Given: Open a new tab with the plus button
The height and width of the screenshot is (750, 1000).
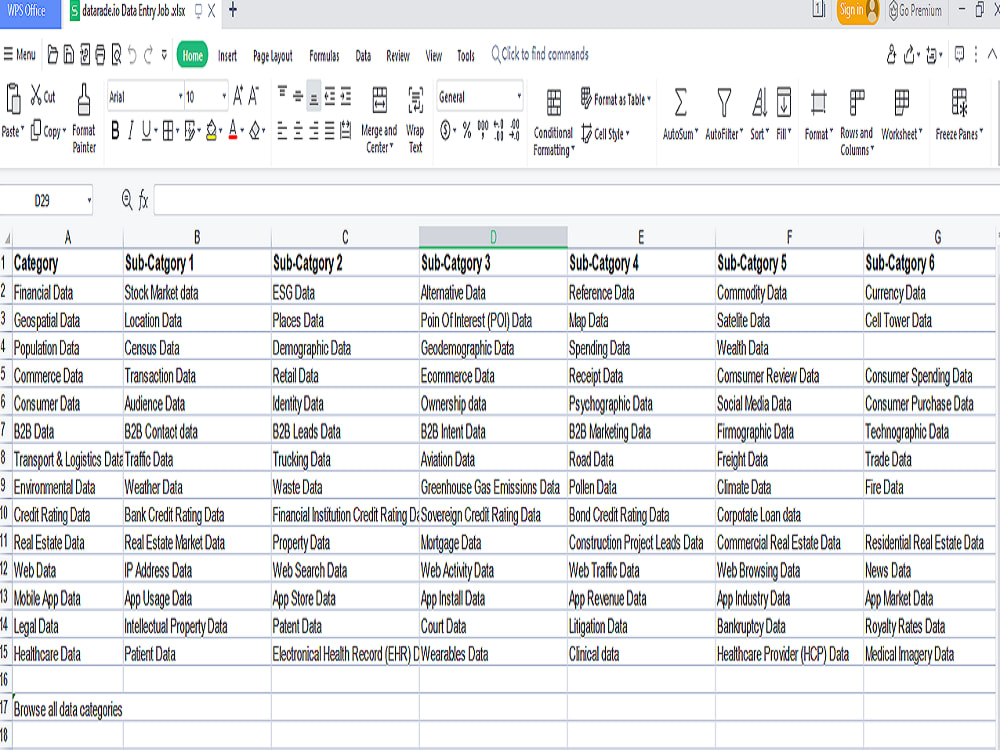Looking at the screenshot, I should pyautogui.click(x=233, y=10).
